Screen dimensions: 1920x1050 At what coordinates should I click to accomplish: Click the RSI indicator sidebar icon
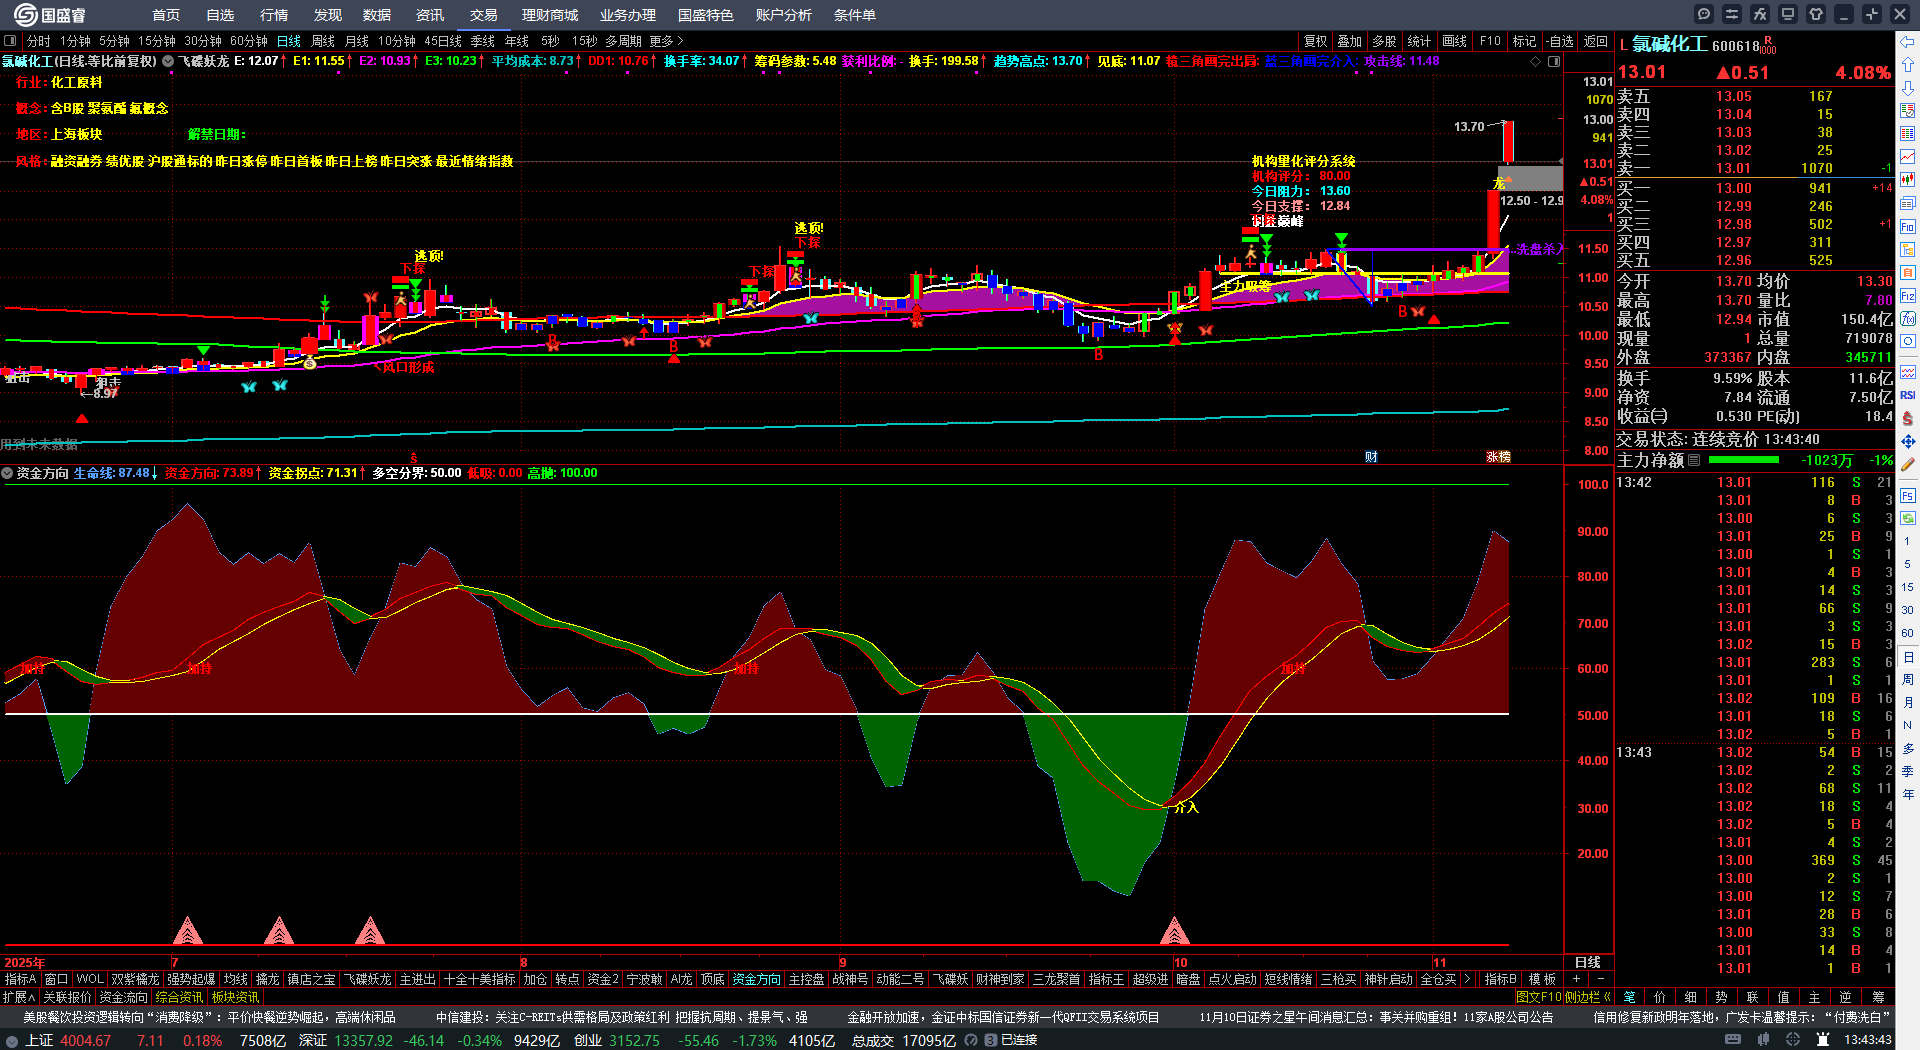tap(1908, 395)
